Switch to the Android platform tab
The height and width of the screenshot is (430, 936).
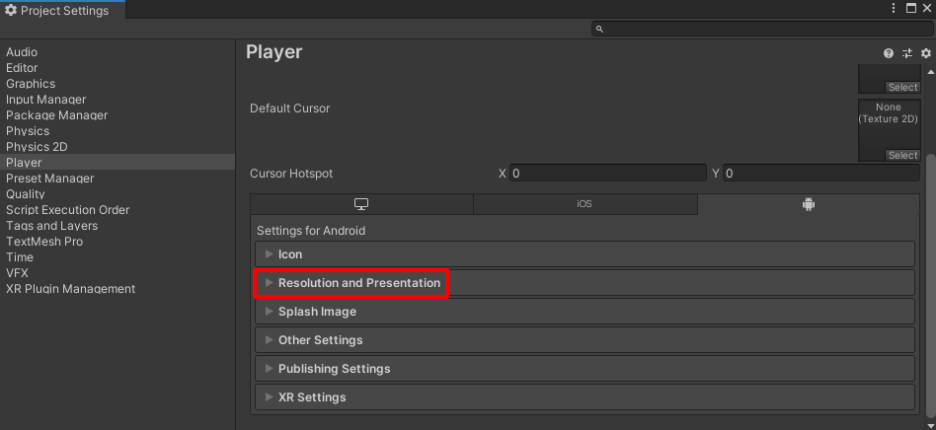[808, 204]
